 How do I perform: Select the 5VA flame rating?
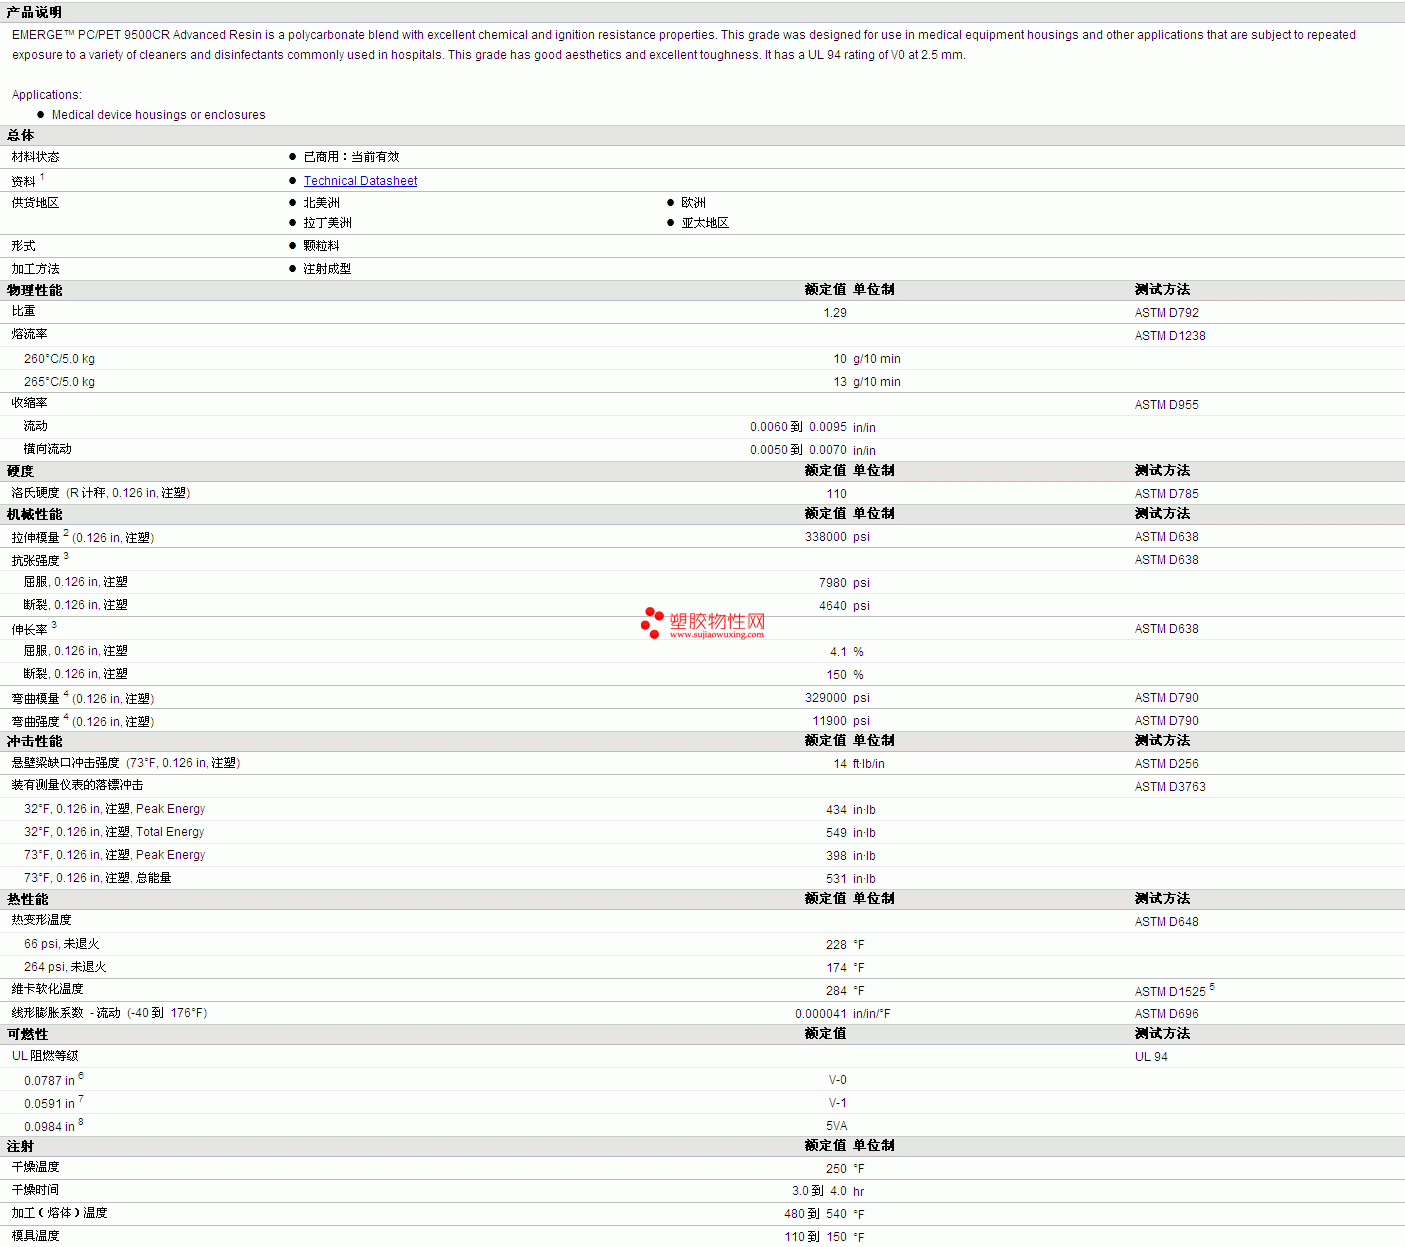pos(836,1126)
